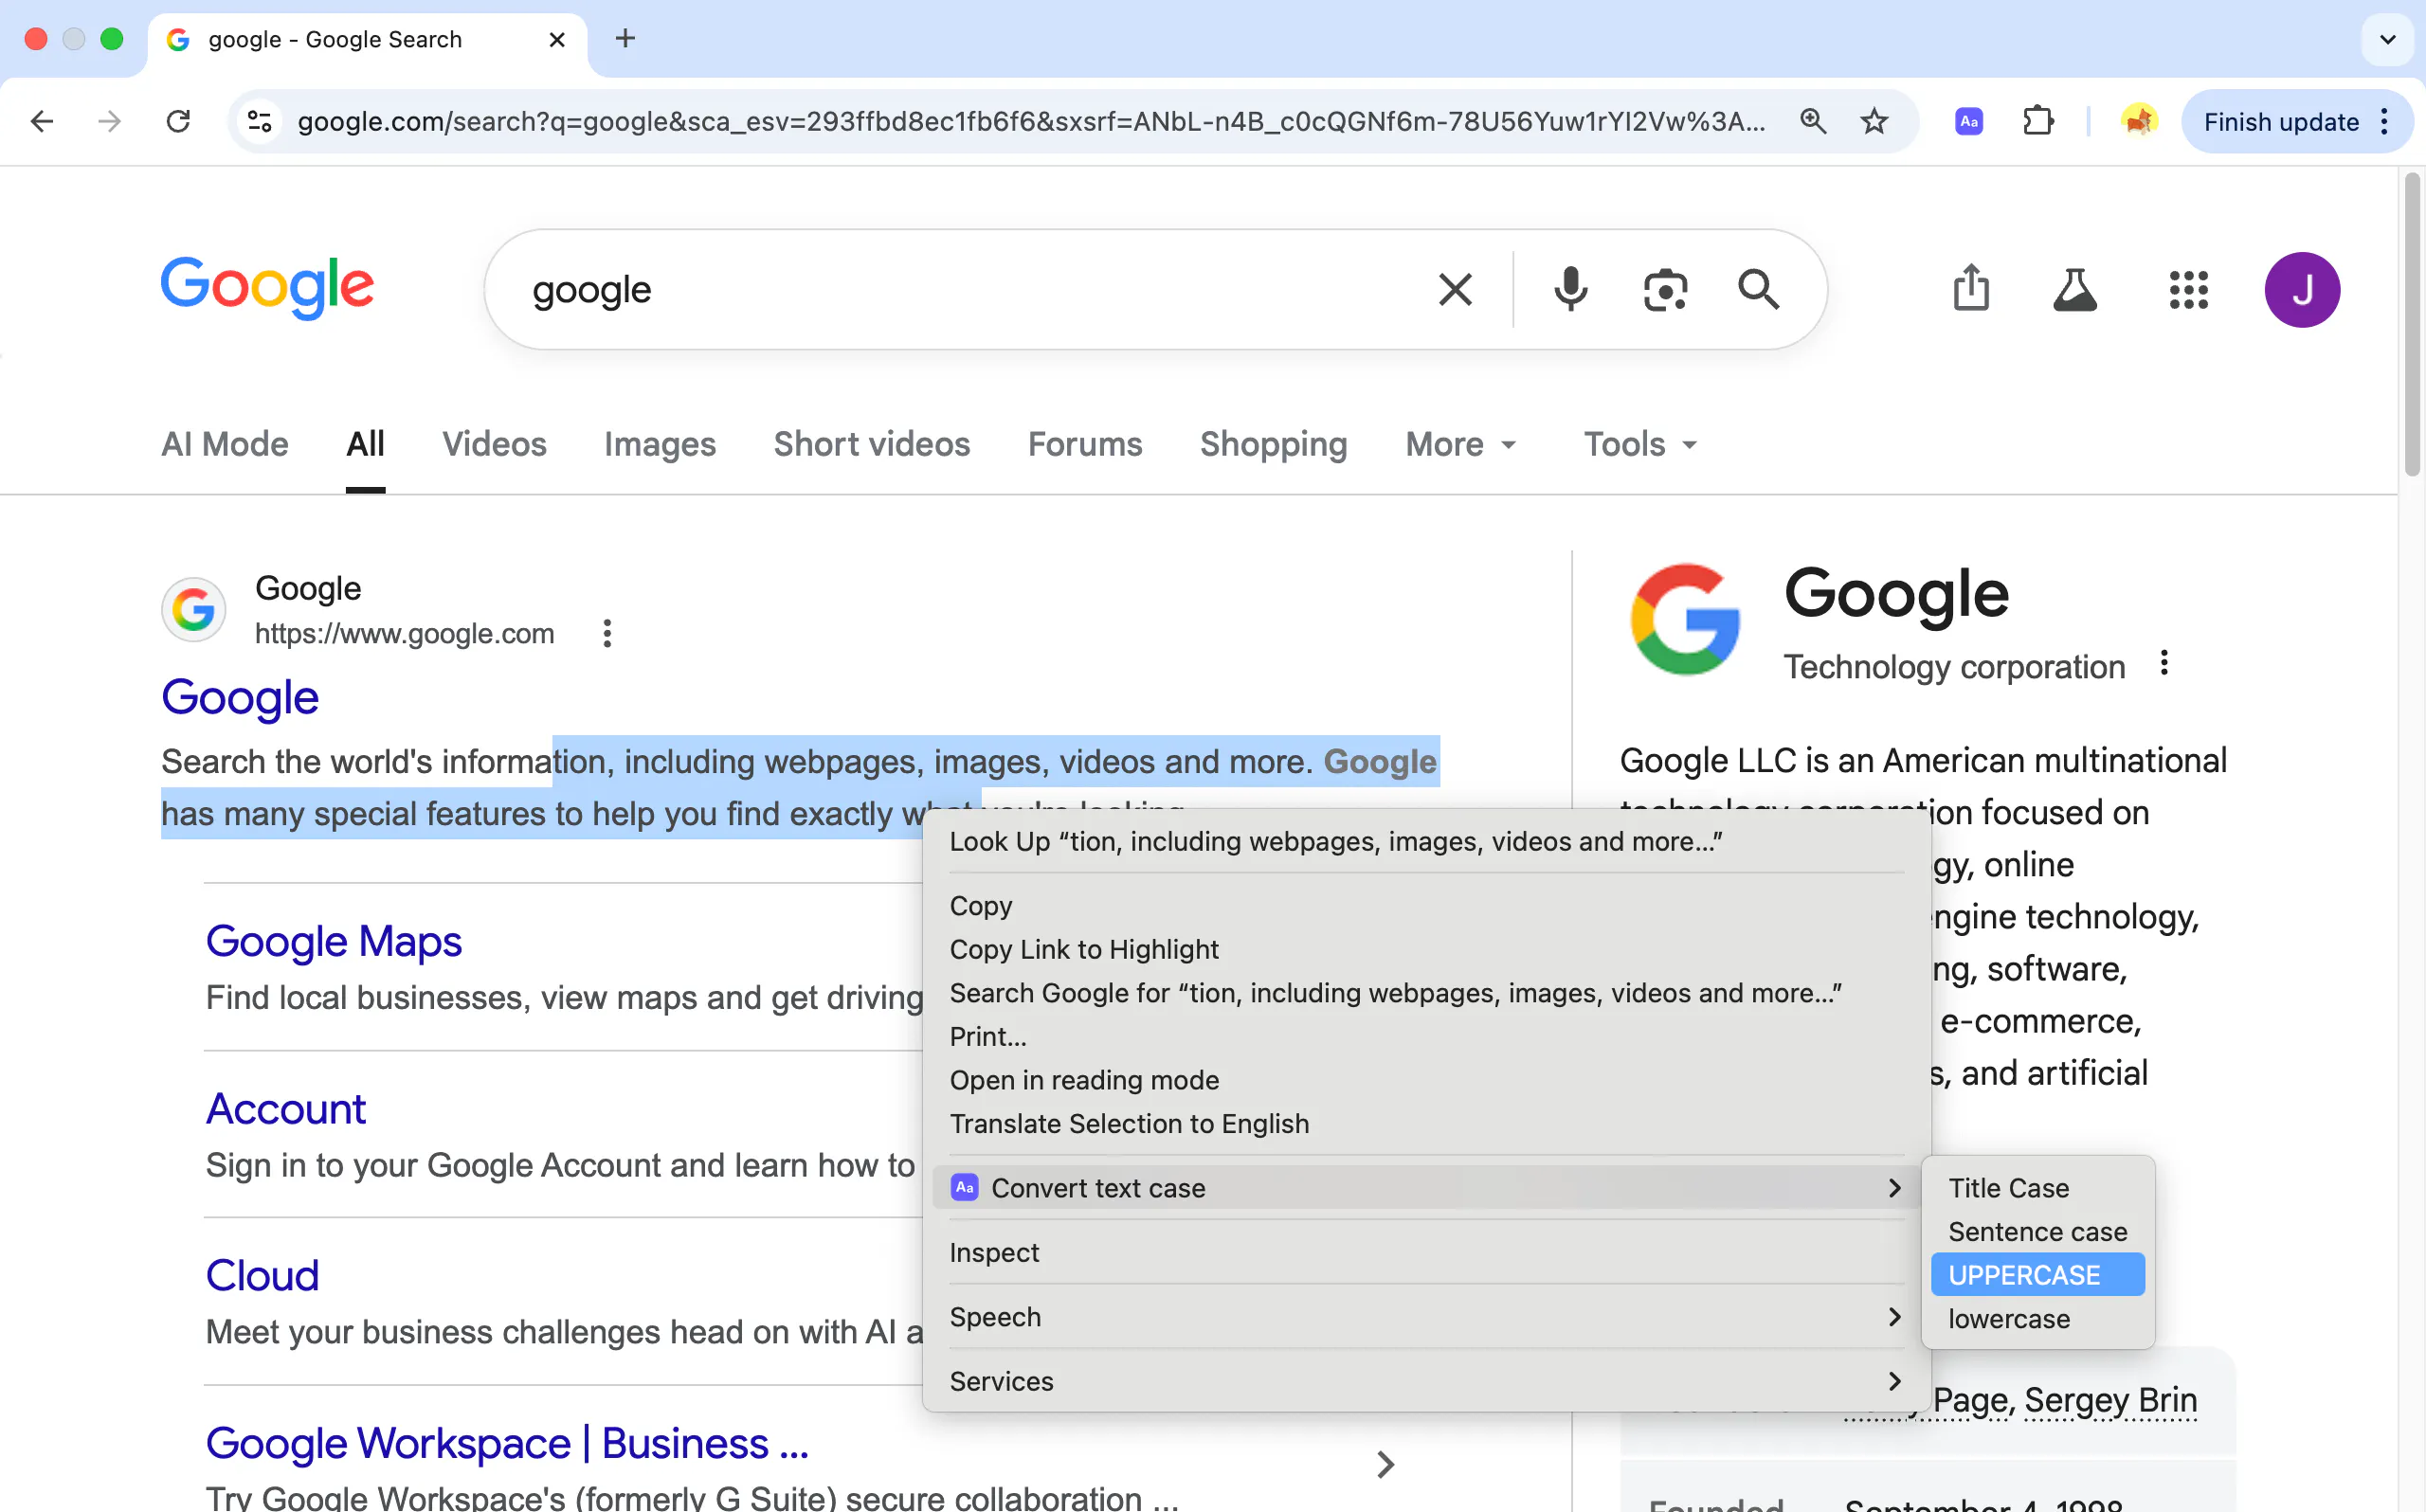Start voice search with microphone
The height and width of the screenshot is (1512, 2426).
coord(1570,290)
